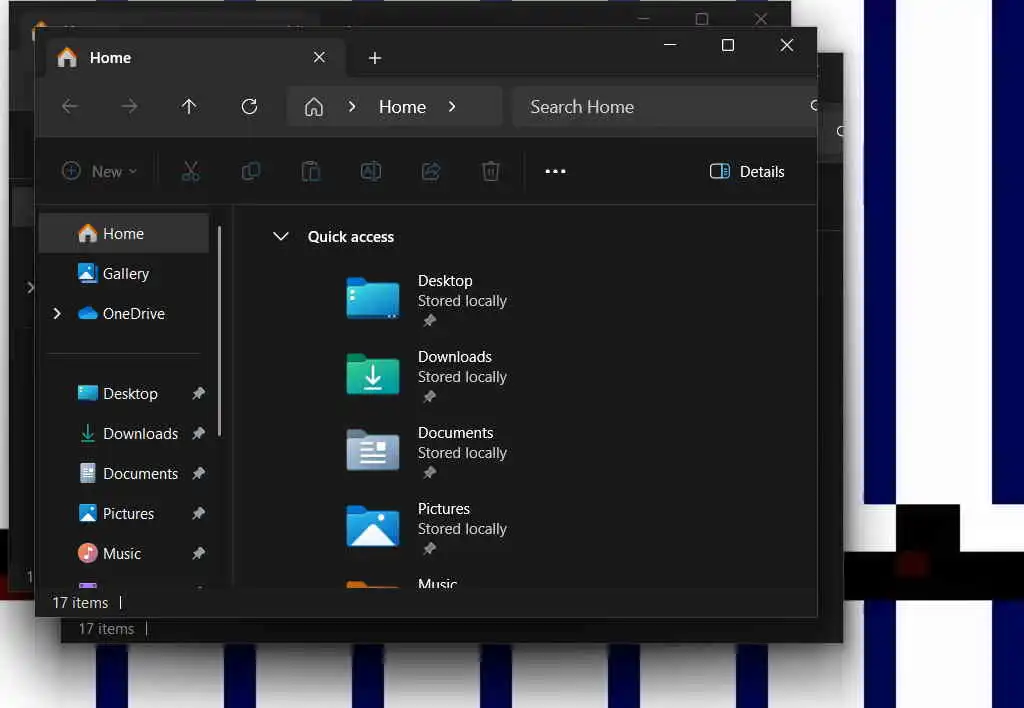This screenshot has height=708, width=1024.
Task: Click the Quick access heading
Action: tap(351, 236)
